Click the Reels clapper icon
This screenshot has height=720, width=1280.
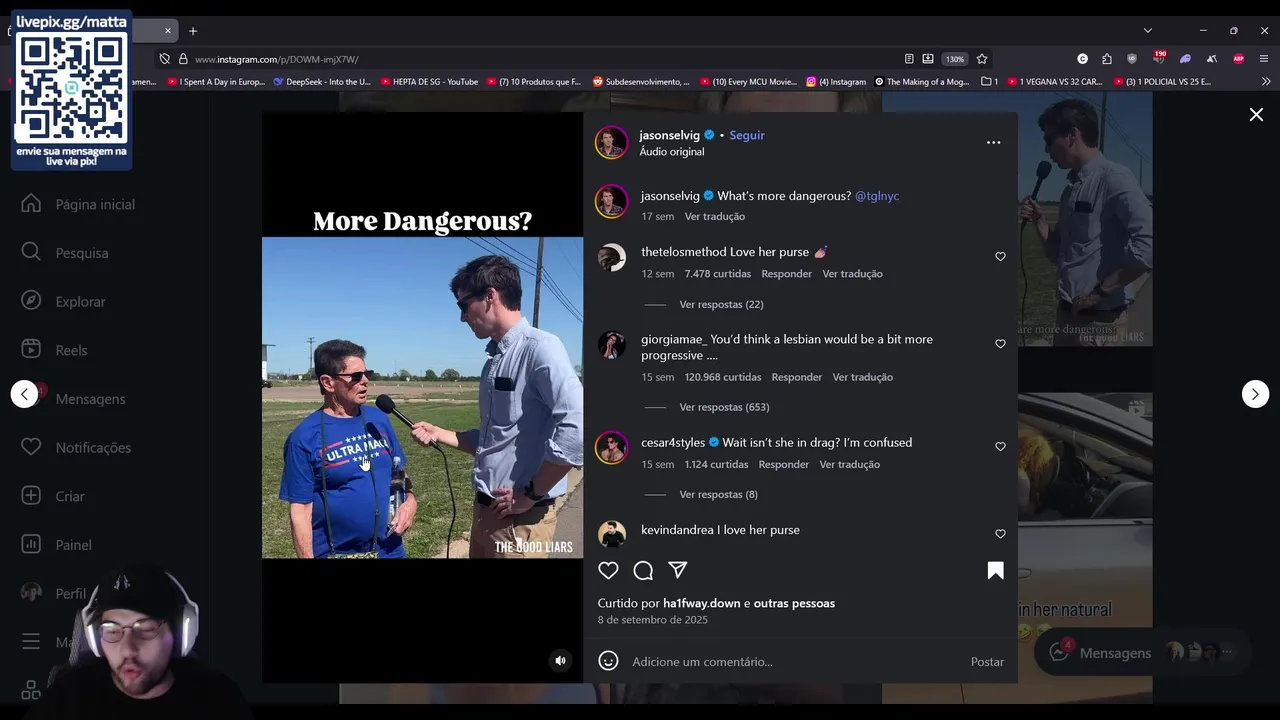click(31, 349)
